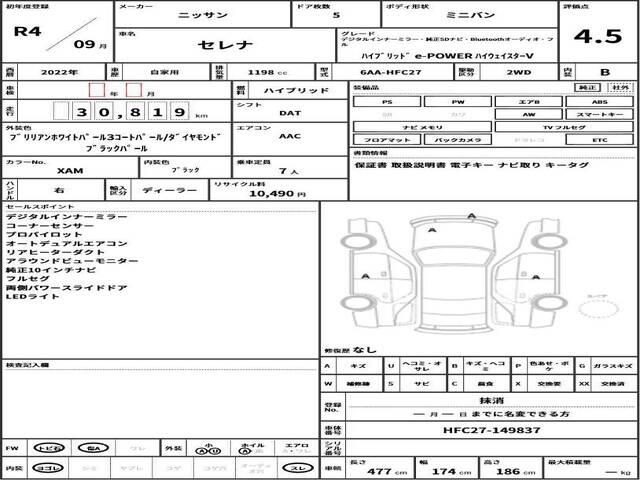The height and width of the screenshot is (480, 640).
Task: Click the empty red inspection year box
Action: coord(97,90)
